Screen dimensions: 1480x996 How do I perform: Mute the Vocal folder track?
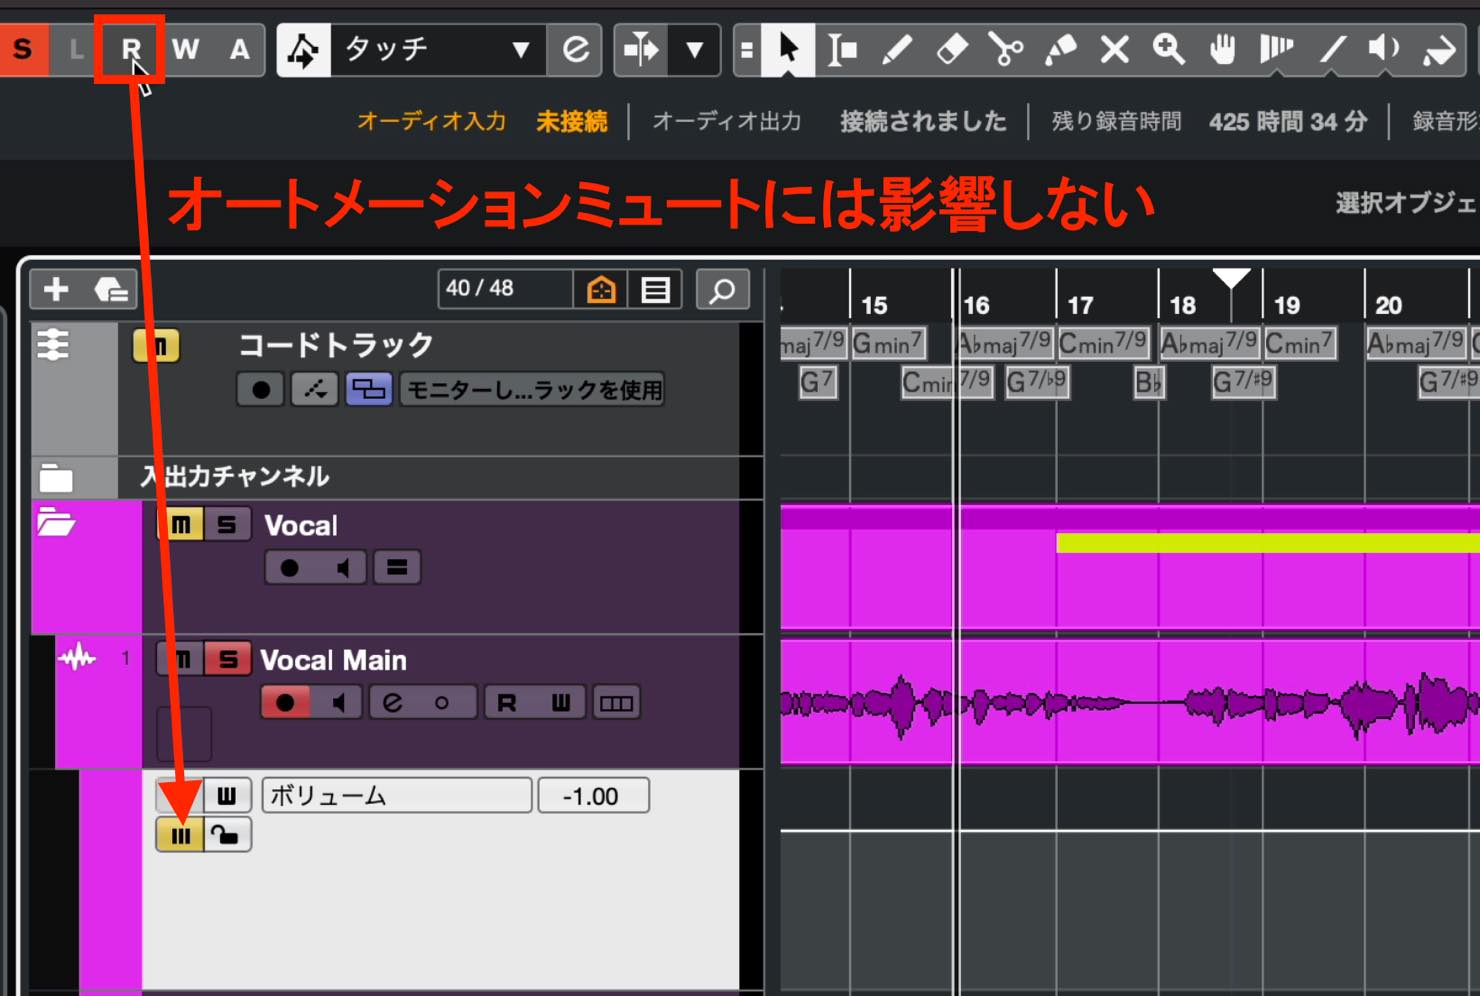point(180,525)
